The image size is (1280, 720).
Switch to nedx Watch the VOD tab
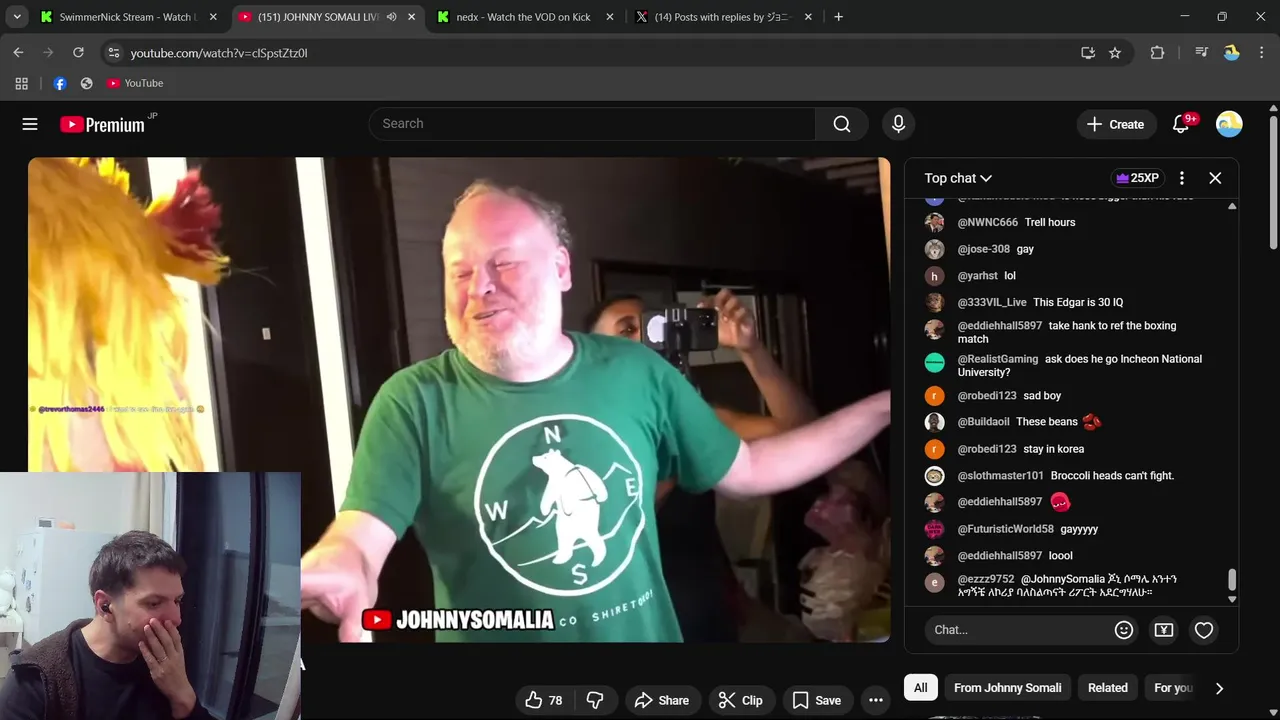(523, 17)
